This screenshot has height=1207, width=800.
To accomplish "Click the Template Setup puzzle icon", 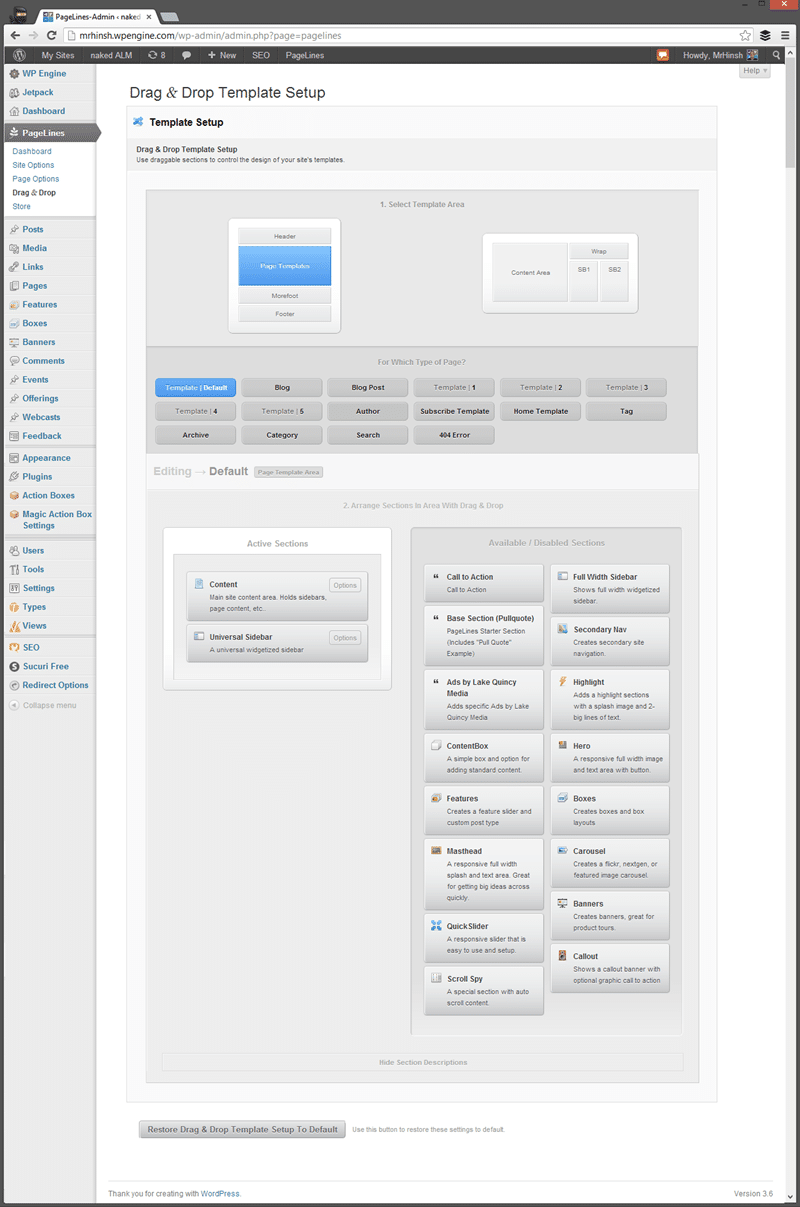I will 138,121.
